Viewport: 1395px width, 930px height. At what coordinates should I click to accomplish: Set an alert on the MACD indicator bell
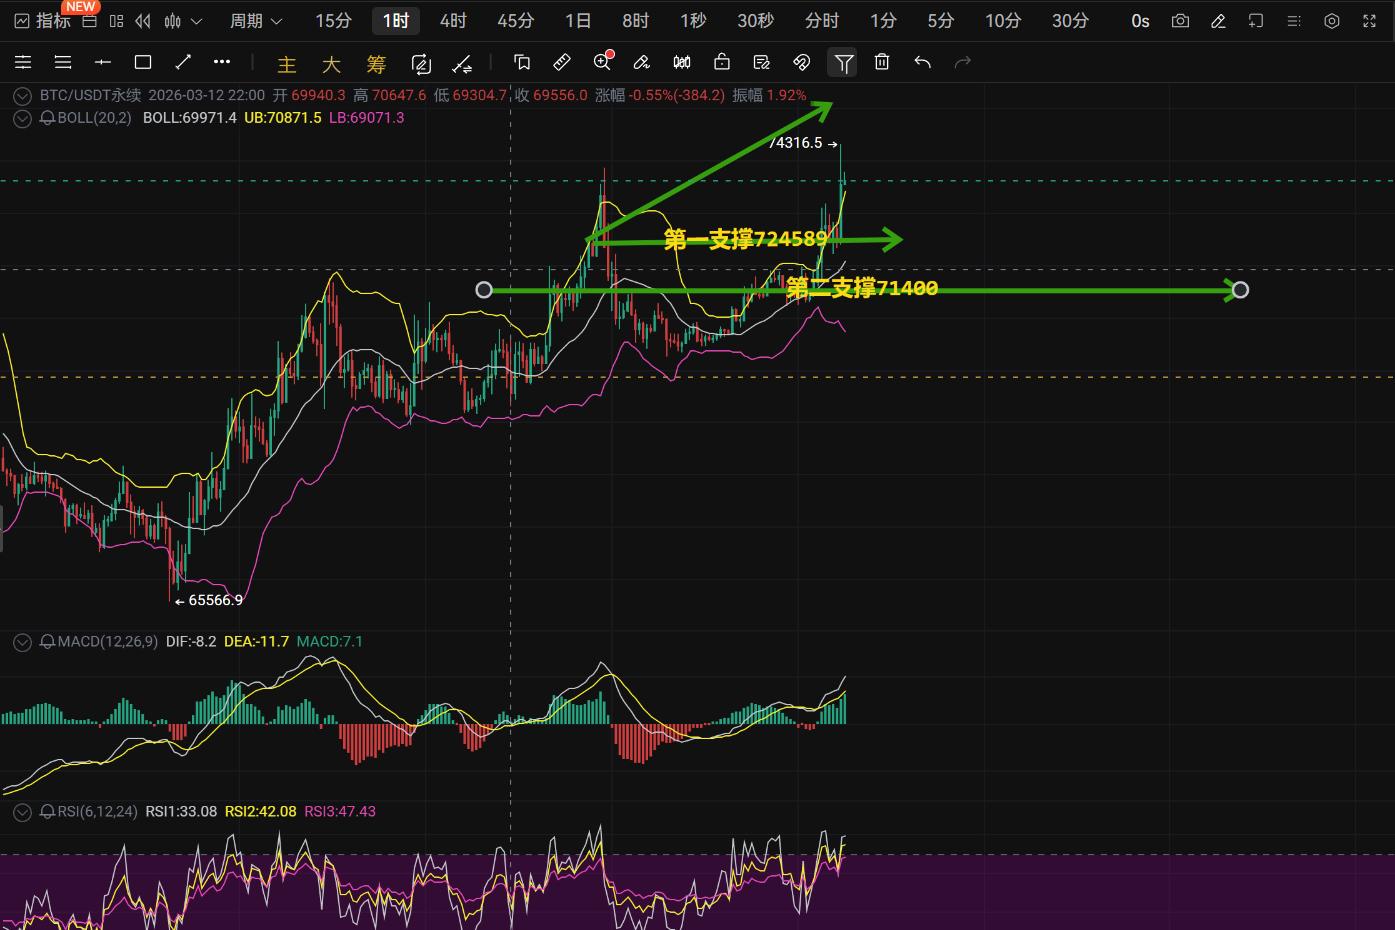[47, 641]
